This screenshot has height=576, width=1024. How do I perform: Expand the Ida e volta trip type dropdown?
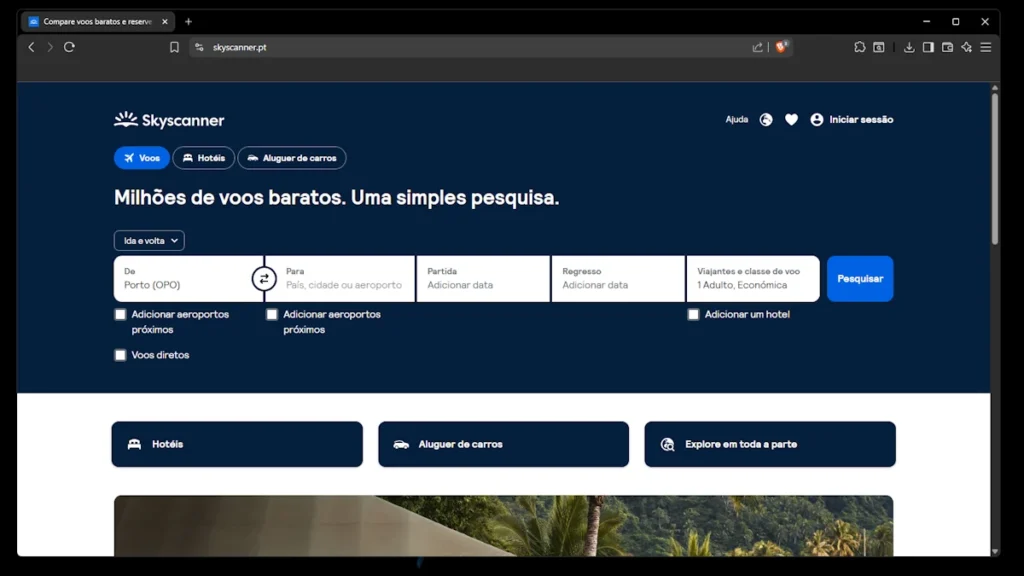149,241
